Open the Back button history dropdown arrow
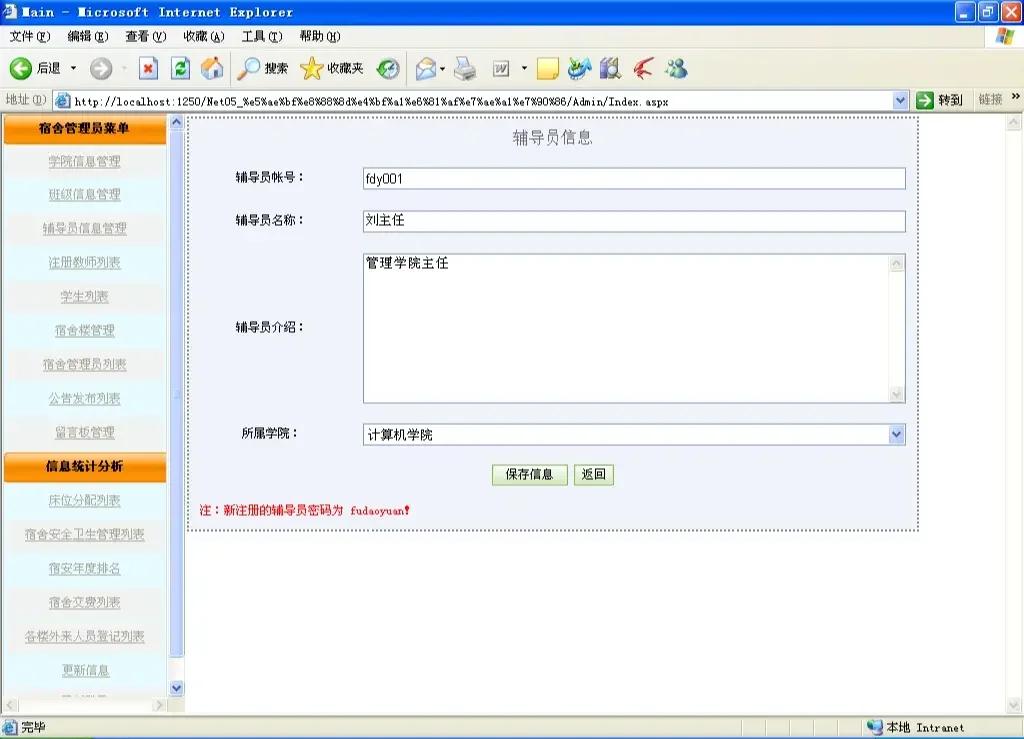The height and width of the screenshot is (739, 1024). pyautogui.click(x=73, y=69)
